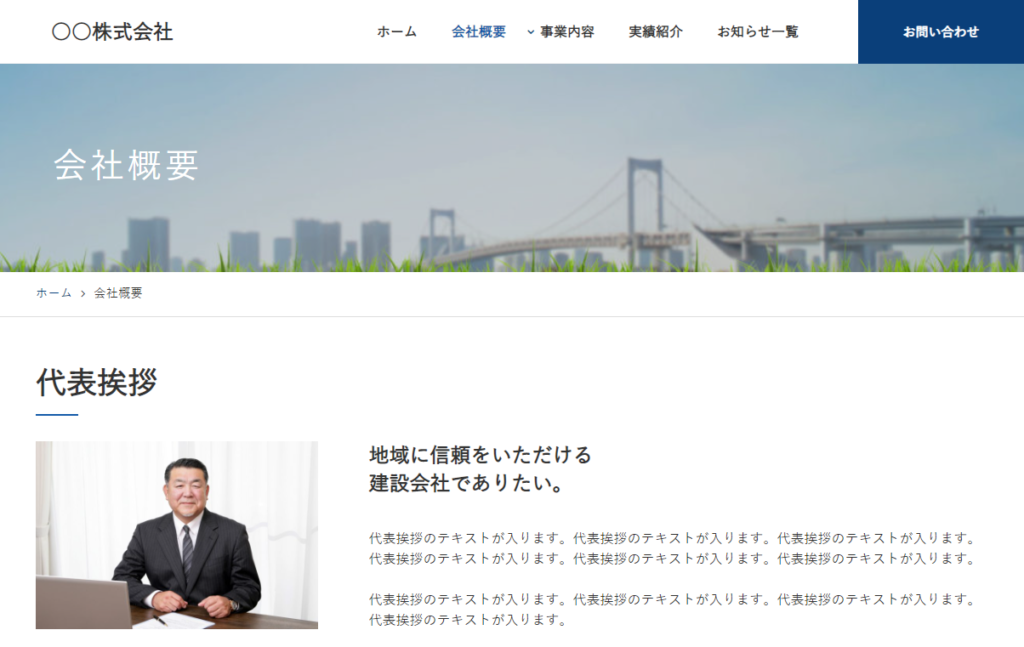Viewport: 1024px width, 647px height.
Task: Click the 〇〇株式会社 site logo
Action: (112, 32)
